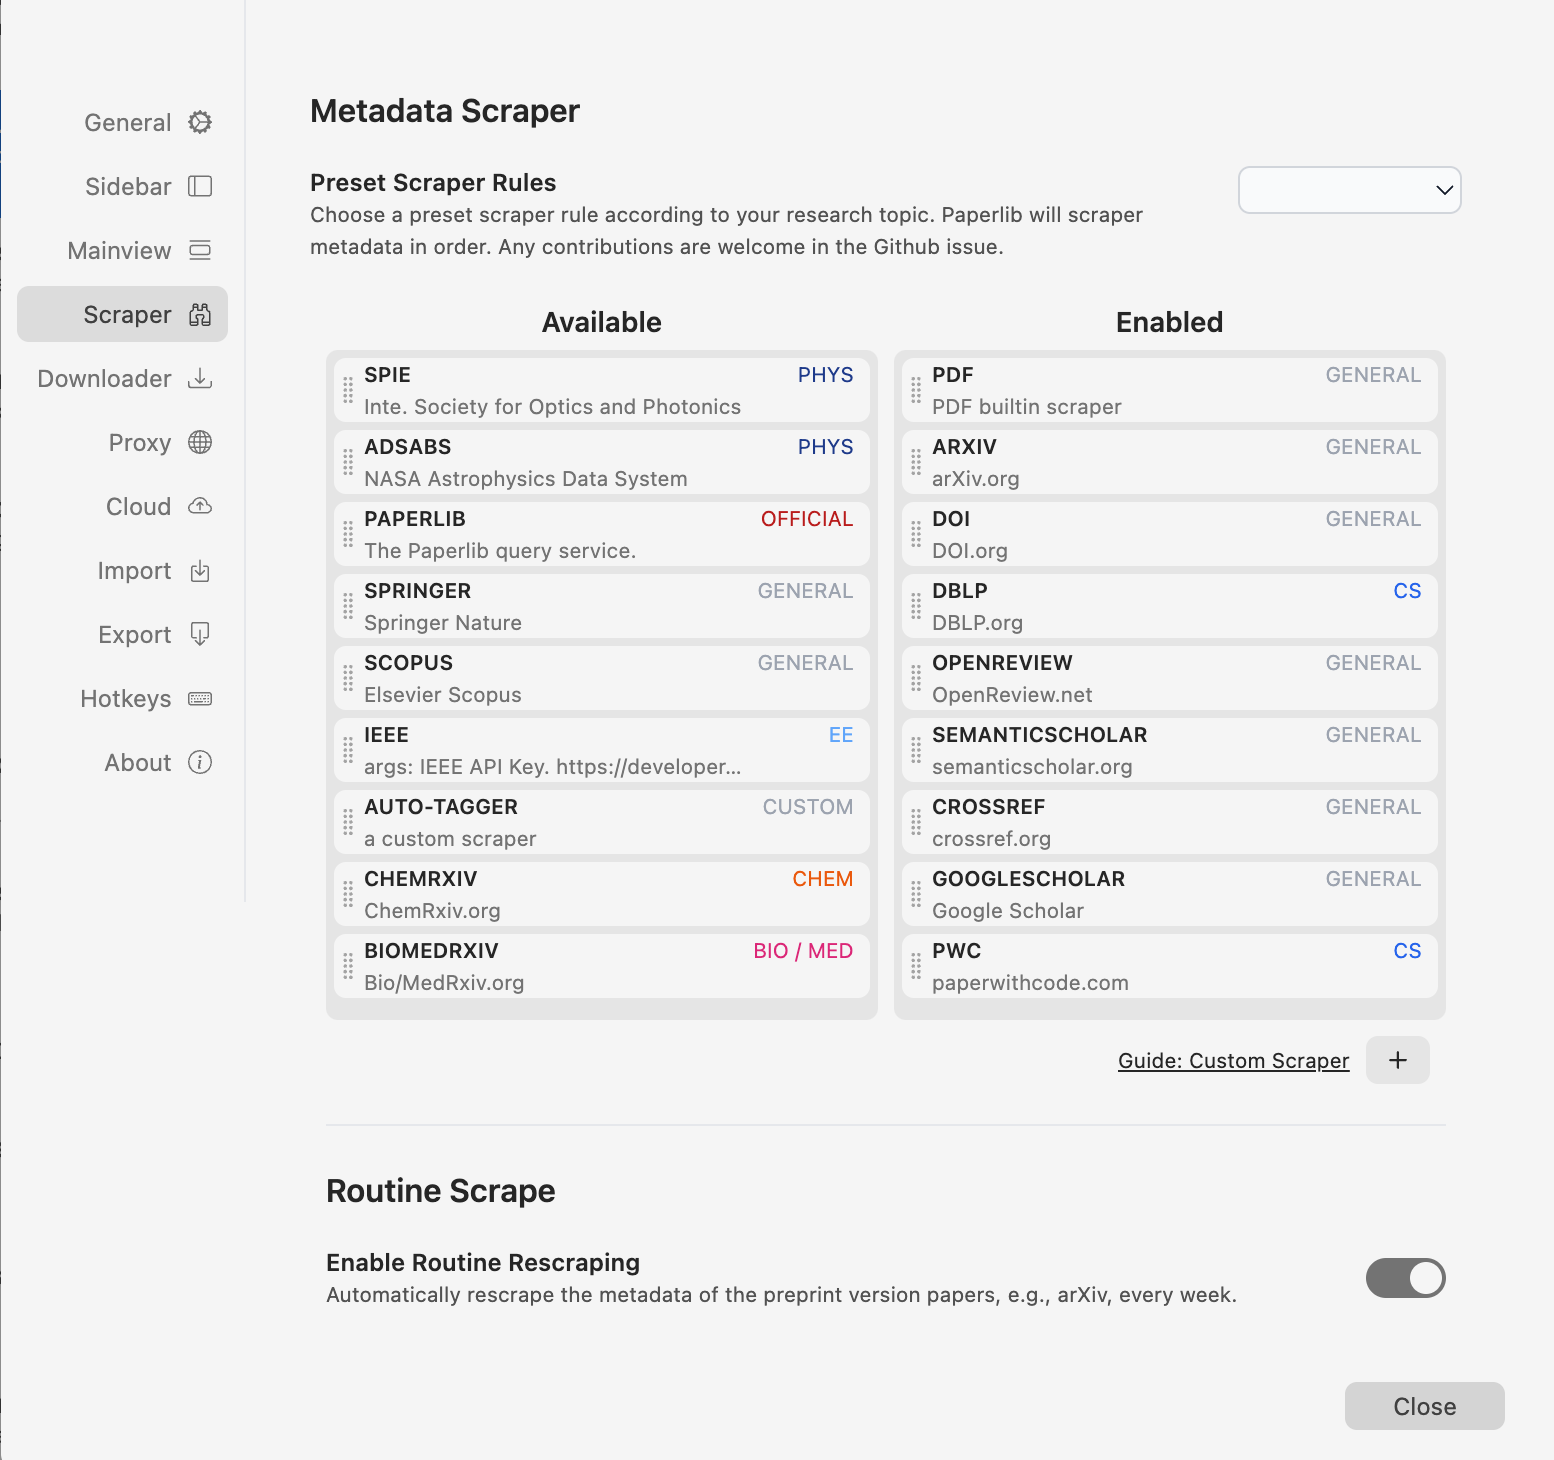1554x1460 pixels.
Task: Open the Downloader settings download icon
Action: pyautogui.click(x=200, y=378)
